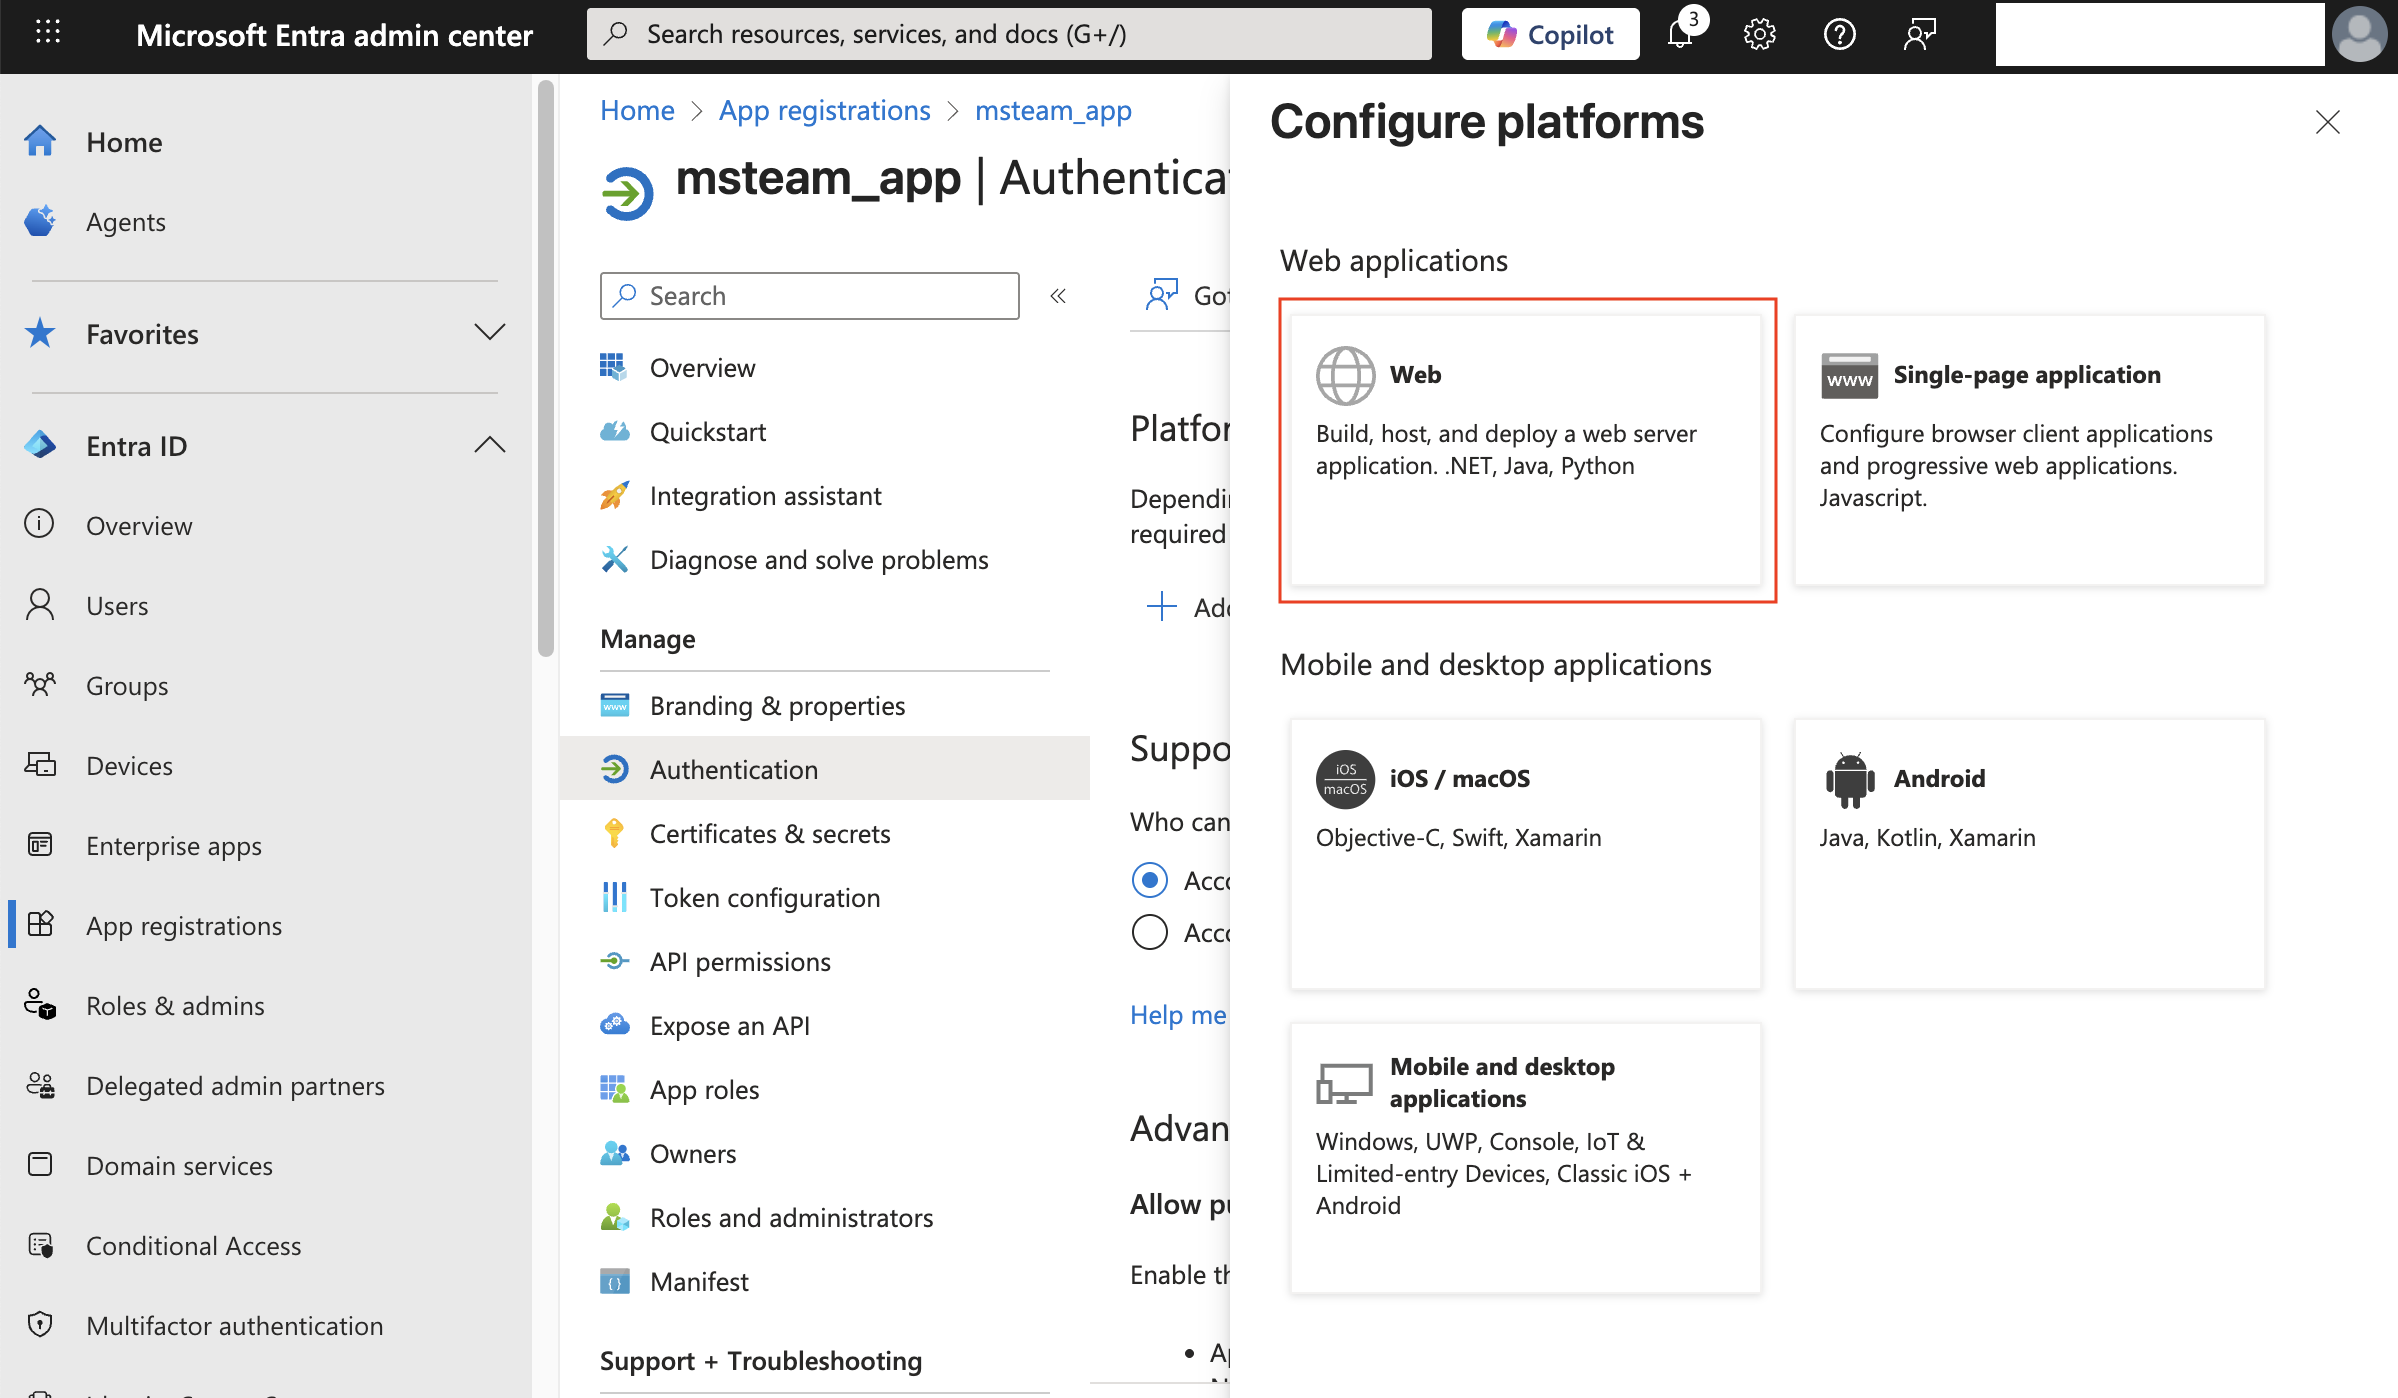Click the user avatar in the top right
Image resolution: width=2398 pixels, height=1398 pixels.
point(2359,33)
